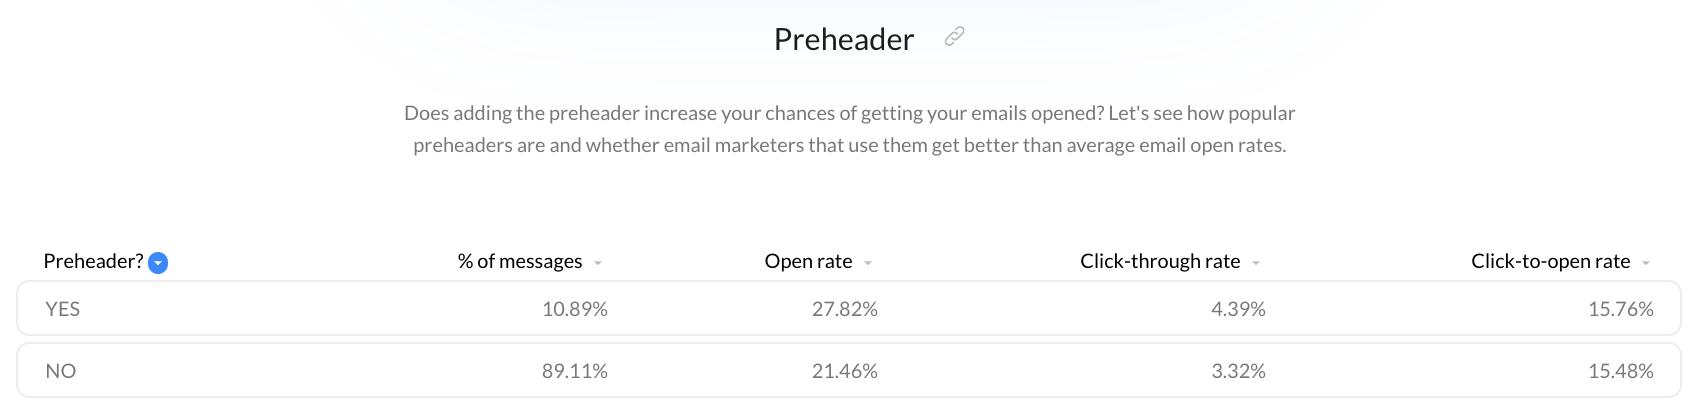Sort by Click-through rate arrow
Image resolution: width=1704 pixels, height=416 pixels.
pyautogui.click(x=1256, y=263)
